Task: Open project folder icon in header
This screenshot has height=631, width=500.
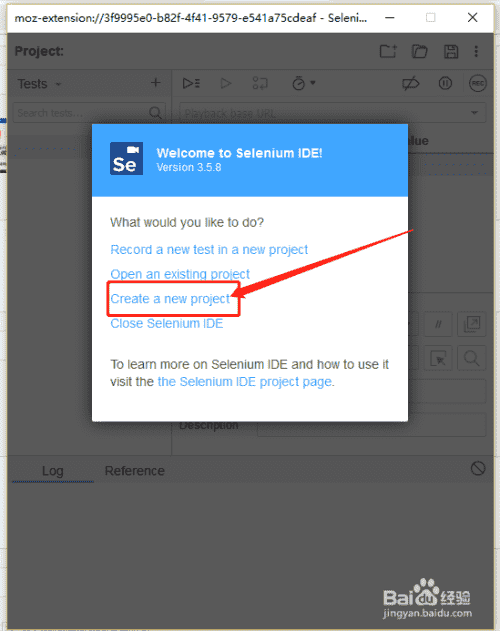Action: [x=419, y=52]
